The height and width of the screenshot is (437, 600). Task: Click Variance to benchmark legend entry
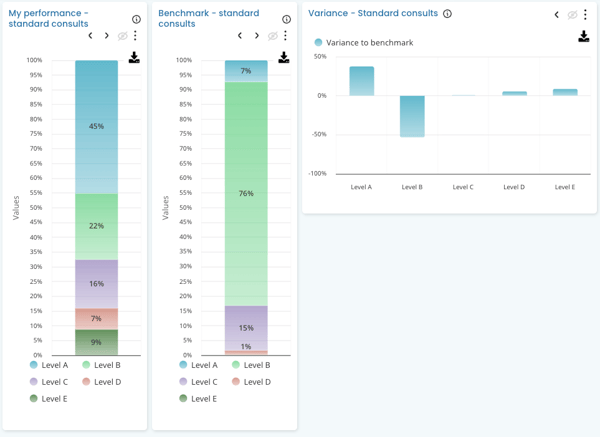363,43
